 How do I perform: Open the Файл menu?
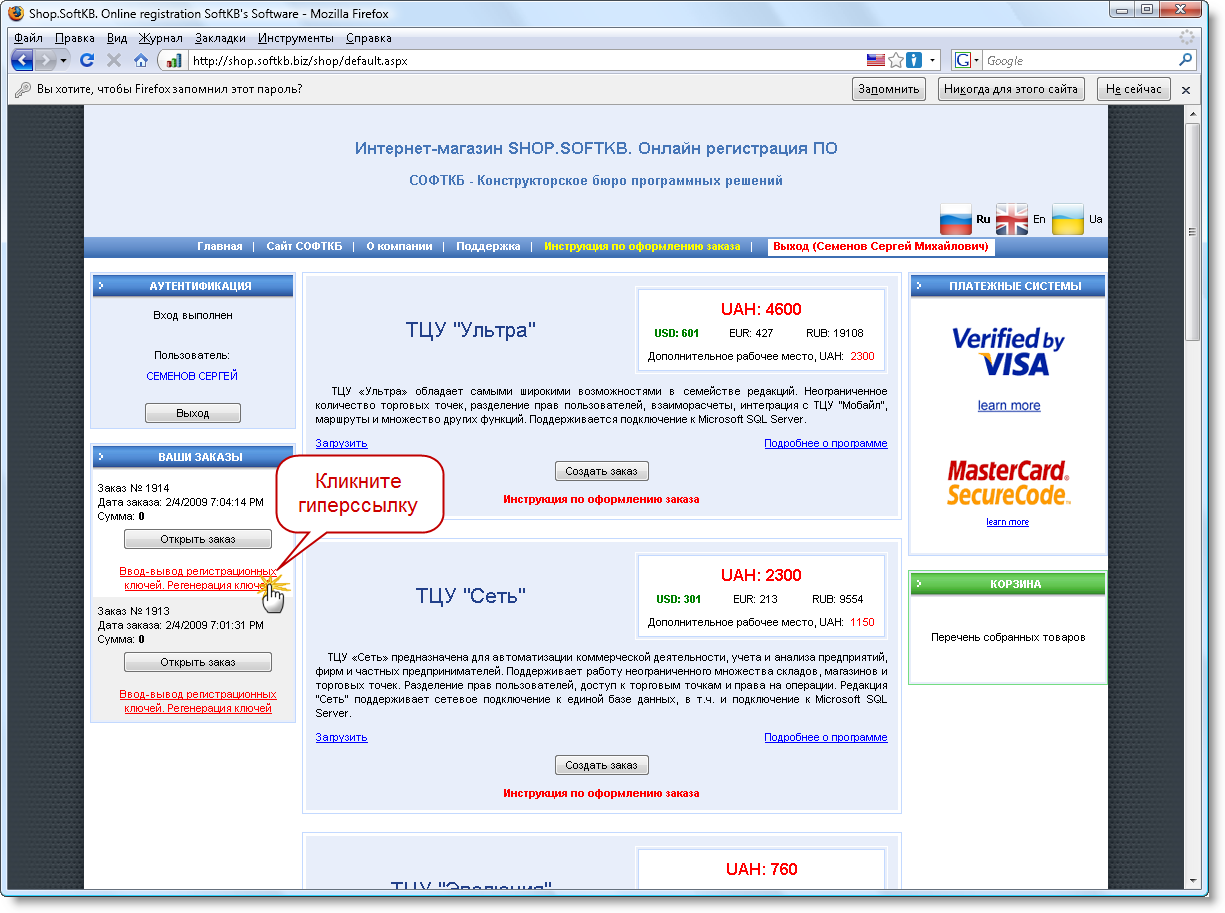[28, 38]
